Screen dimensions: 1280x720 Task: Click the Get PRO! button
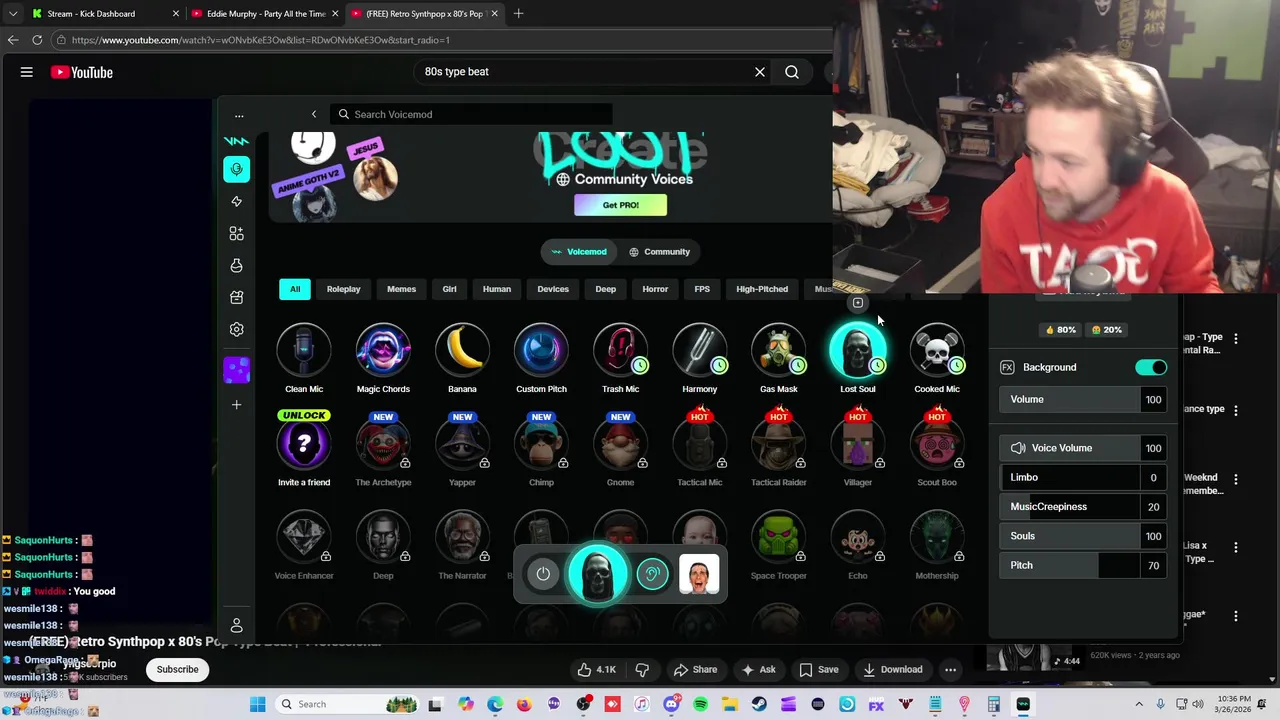tap(620, 205)
